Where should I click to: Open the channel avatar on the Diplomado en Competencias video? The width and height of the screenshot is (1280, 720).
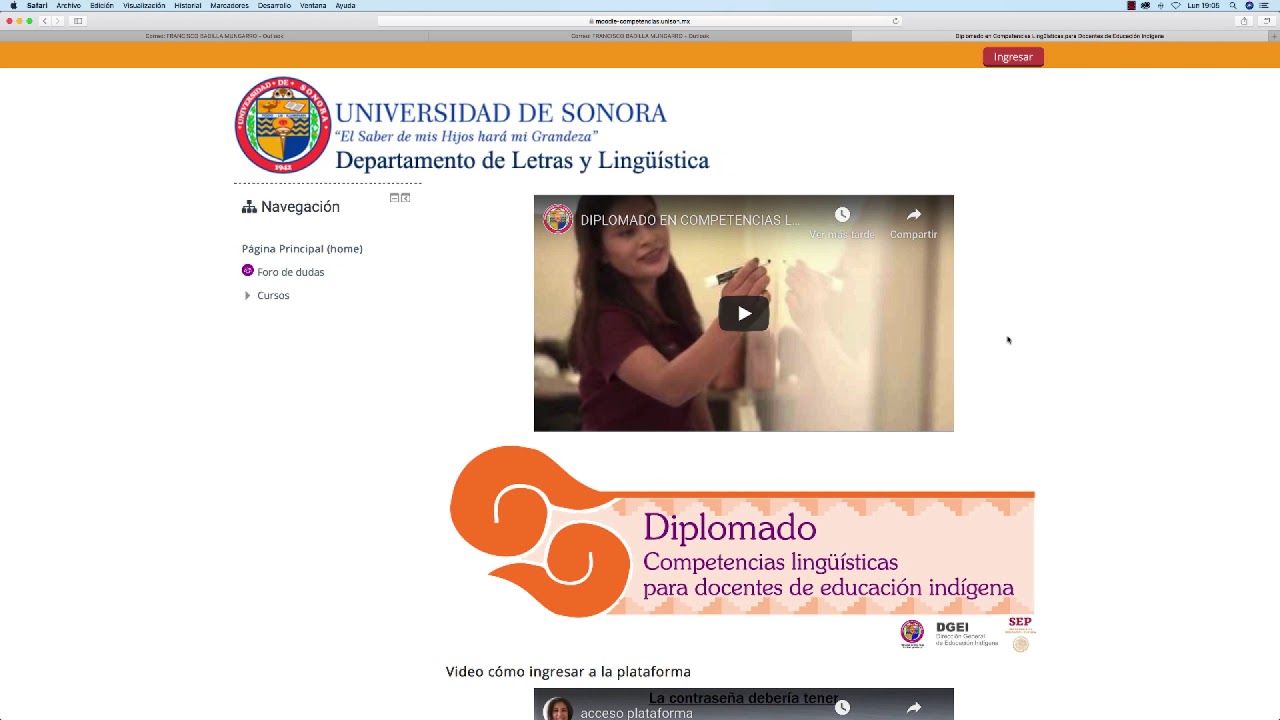click(x=558, y=219)
